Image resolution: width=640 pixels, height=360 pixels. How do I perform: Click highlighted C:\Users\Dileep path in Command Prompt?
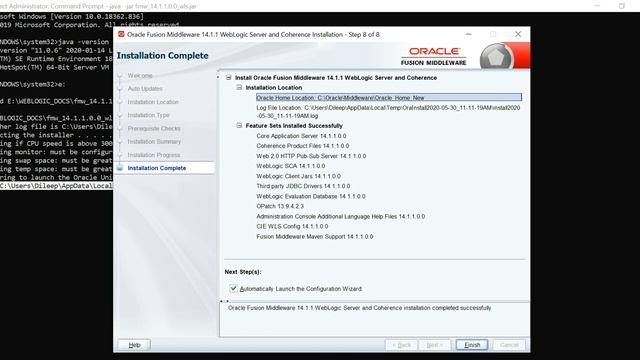[x=56, y=186]
